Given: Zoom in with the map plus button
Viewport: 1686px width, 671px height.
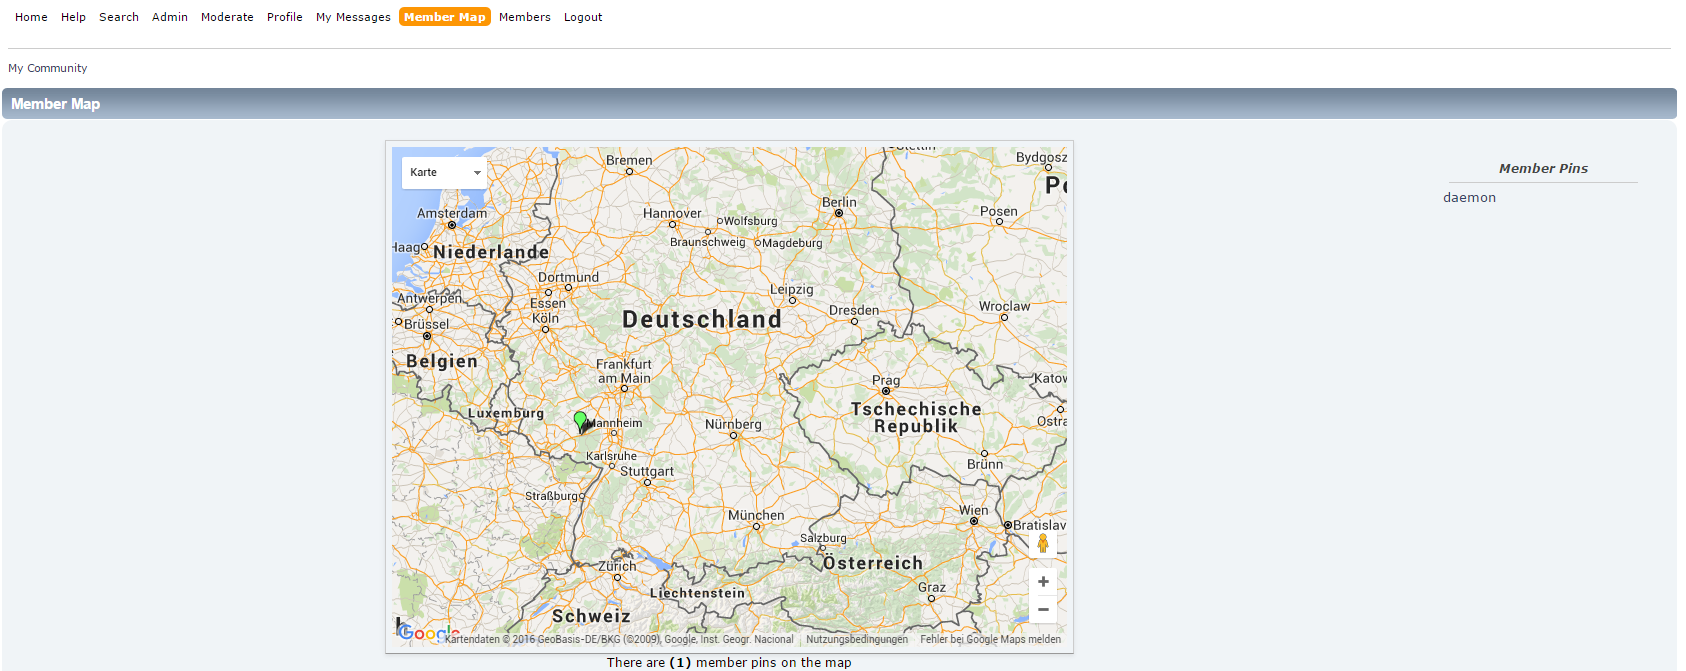Looking at the screenshot, I should pyautogui.click(x=1042, y=582).
